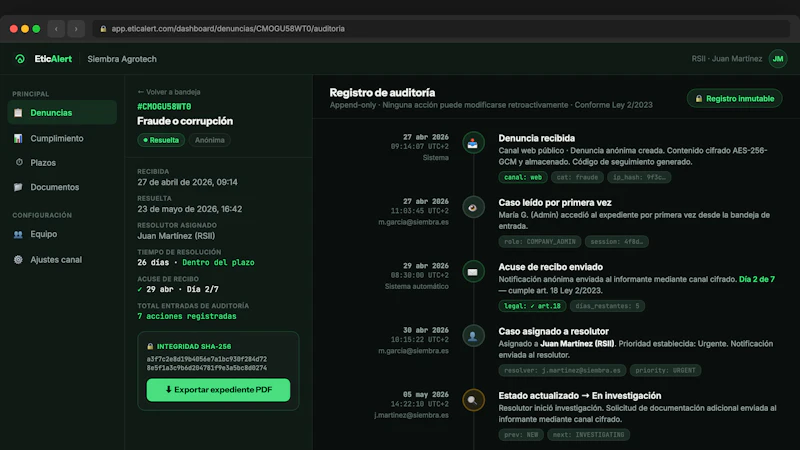Click the 'prev: NEW' tag
Image resolution: width=800 pixels, height=450 pixels.
tap(521, 434)
